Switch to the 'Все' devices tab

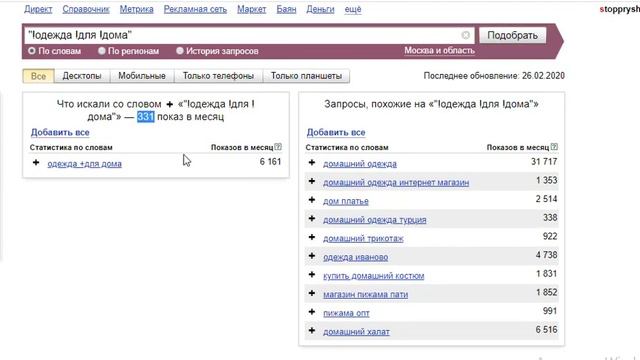pos(38,76)
